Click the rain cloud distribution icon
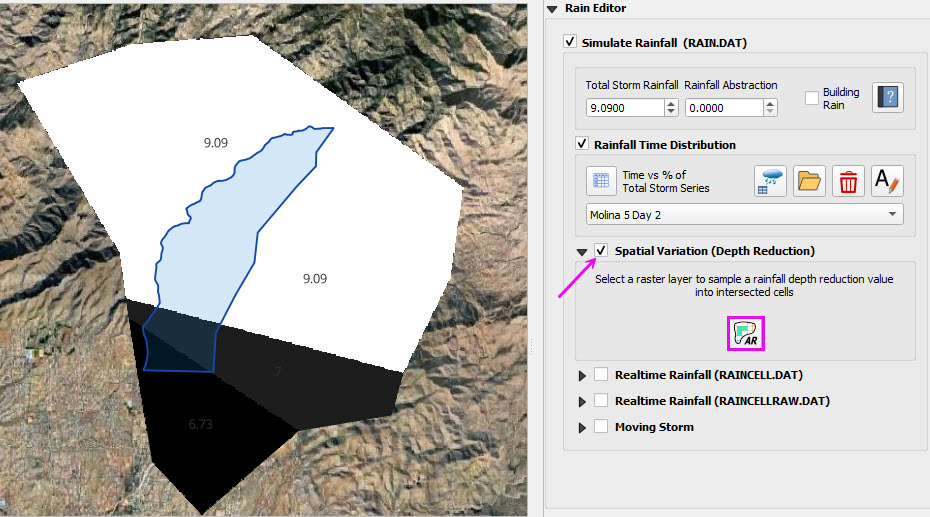Image resolution: width=930 pixels, height=517 pixels. coord(770,181)
